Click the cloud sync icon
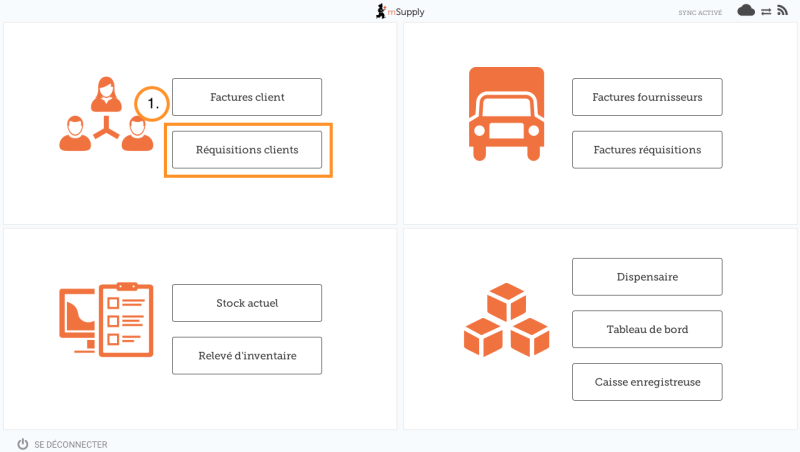The height and width of the screenshot is (452, 800). tap(746, 11)
